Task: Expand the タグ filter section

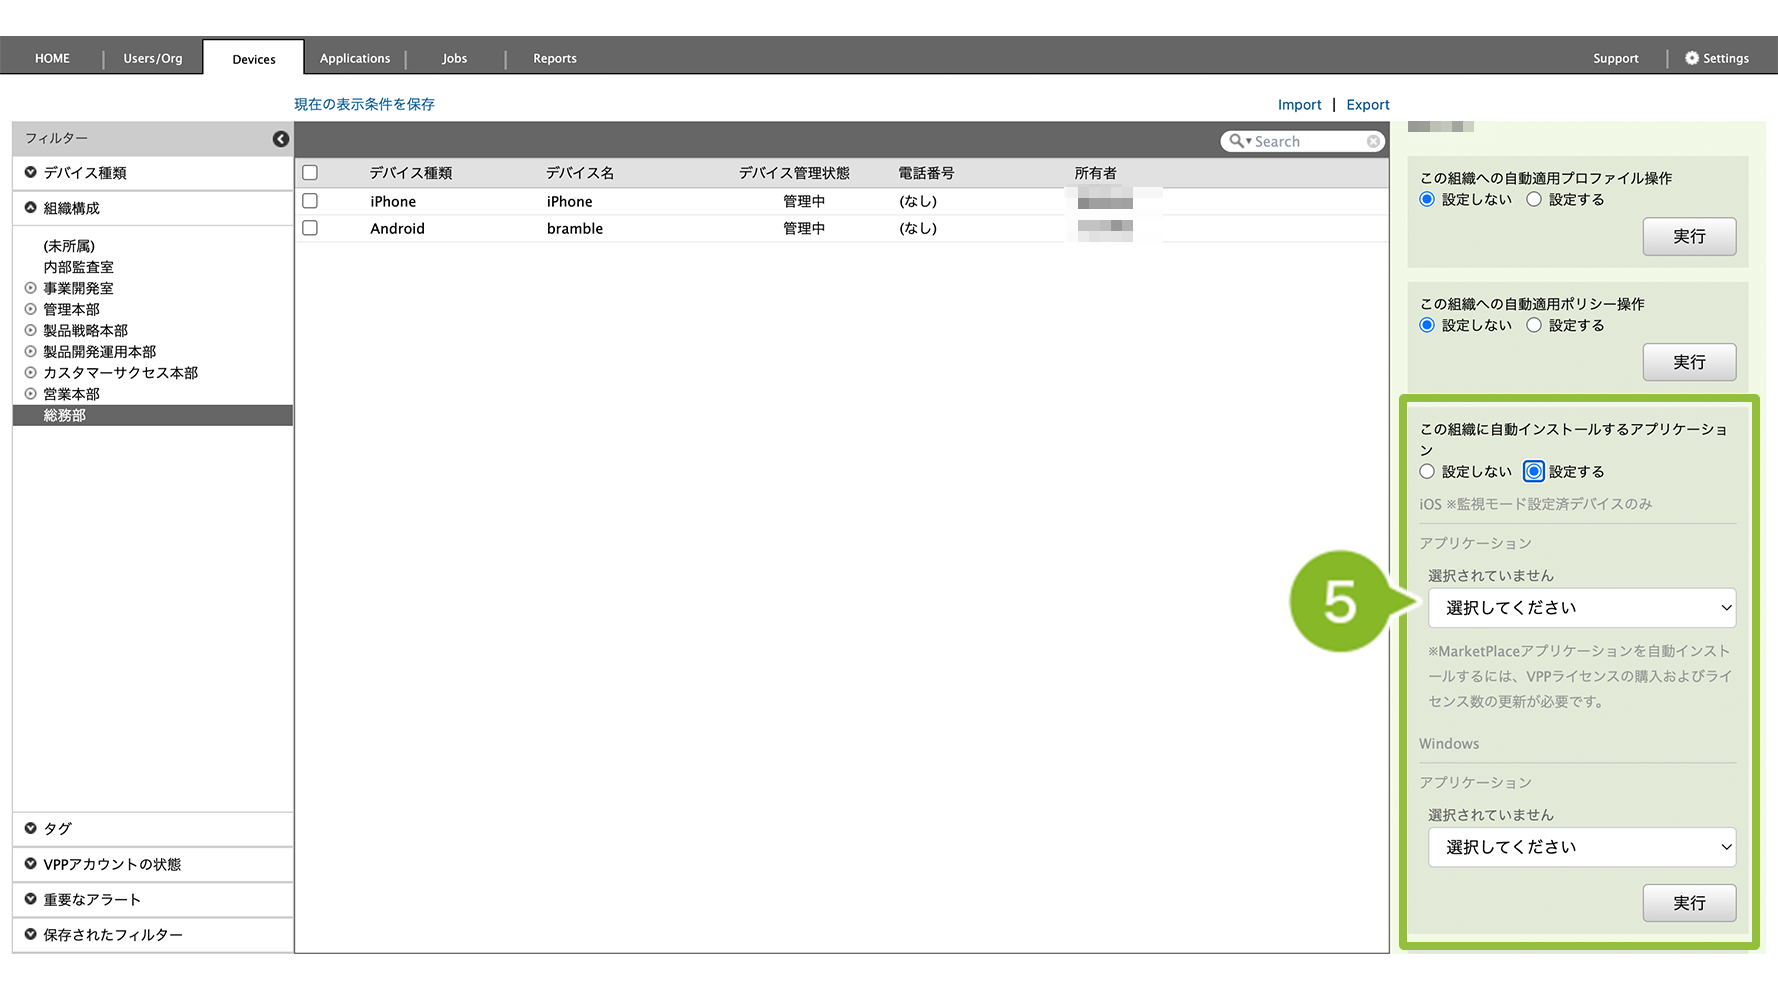Action: [x=31, y=829]
